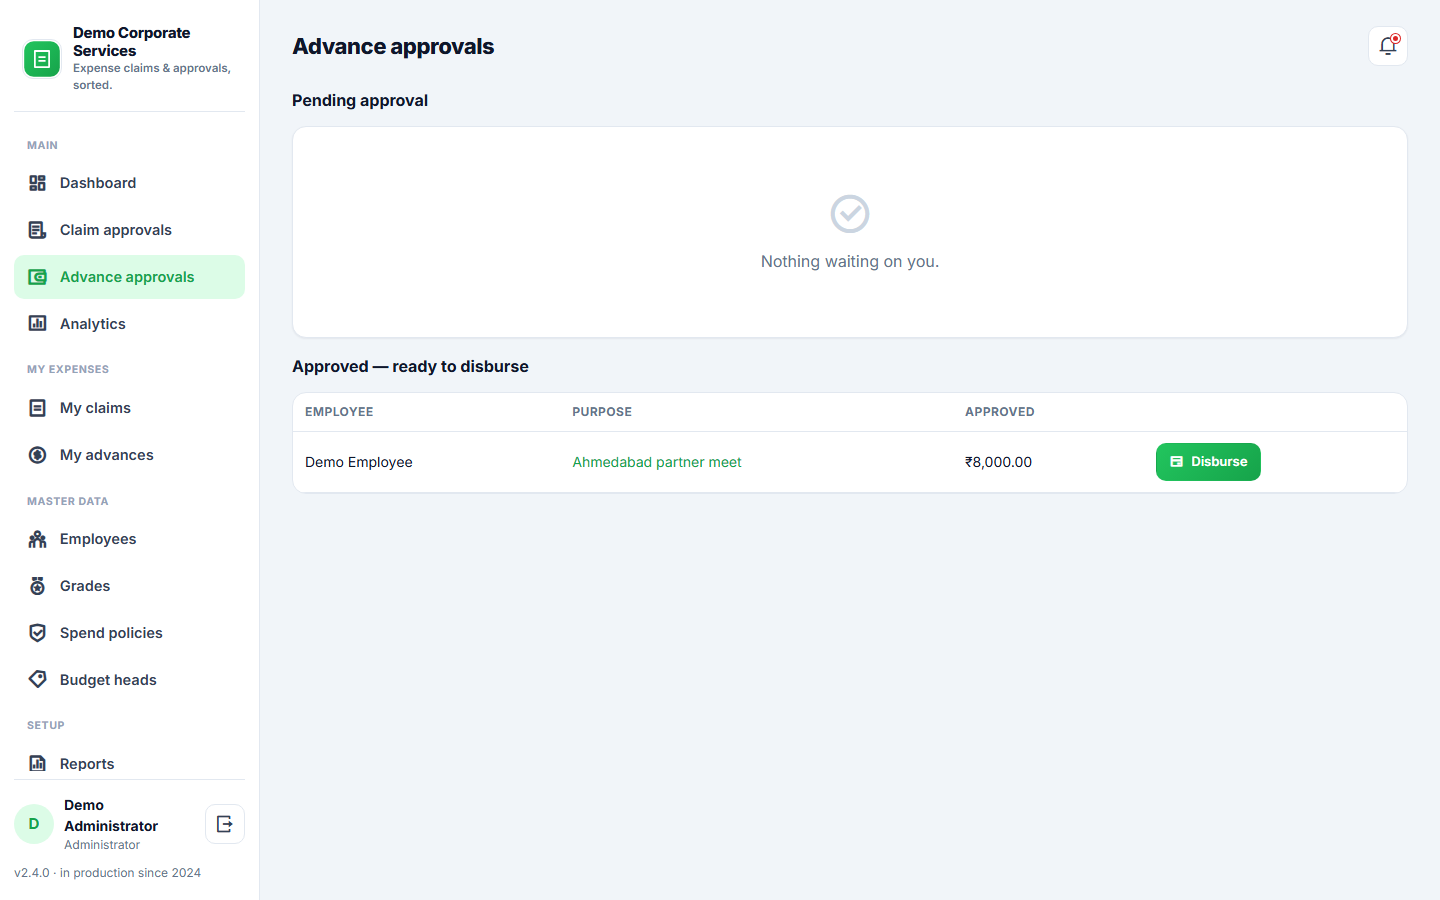Click the Claim approvals receipt icon
The width and height of the screenshot is (1440, 900).
37,230
